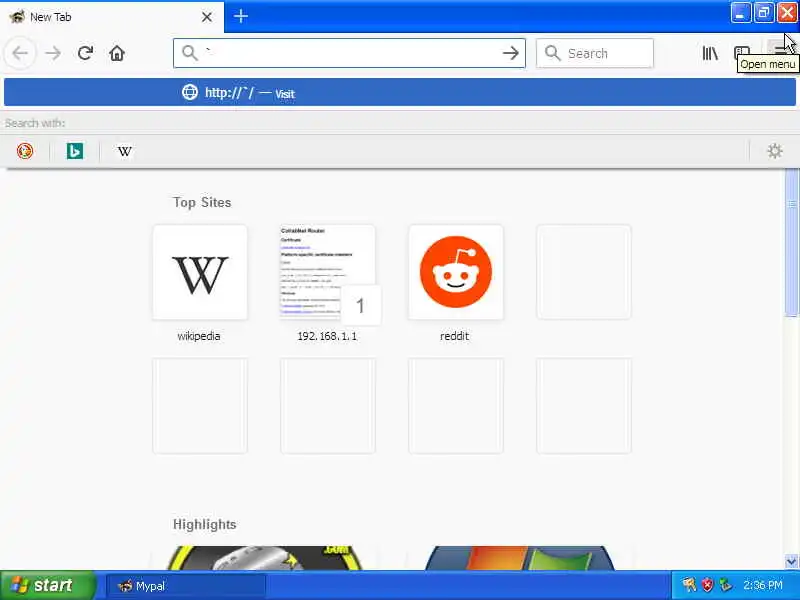Open the right Highlights card with Windows logo

click(519, 557)
